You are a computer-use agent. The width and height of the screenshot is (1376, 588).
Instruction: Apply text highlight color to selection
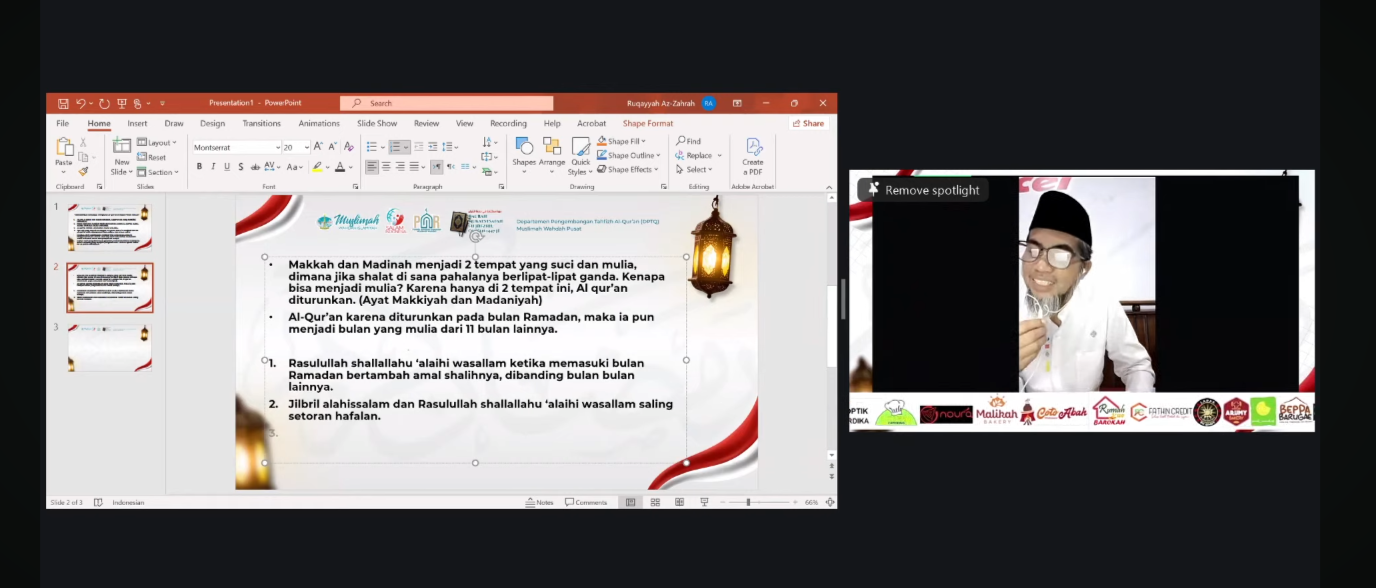318,166
